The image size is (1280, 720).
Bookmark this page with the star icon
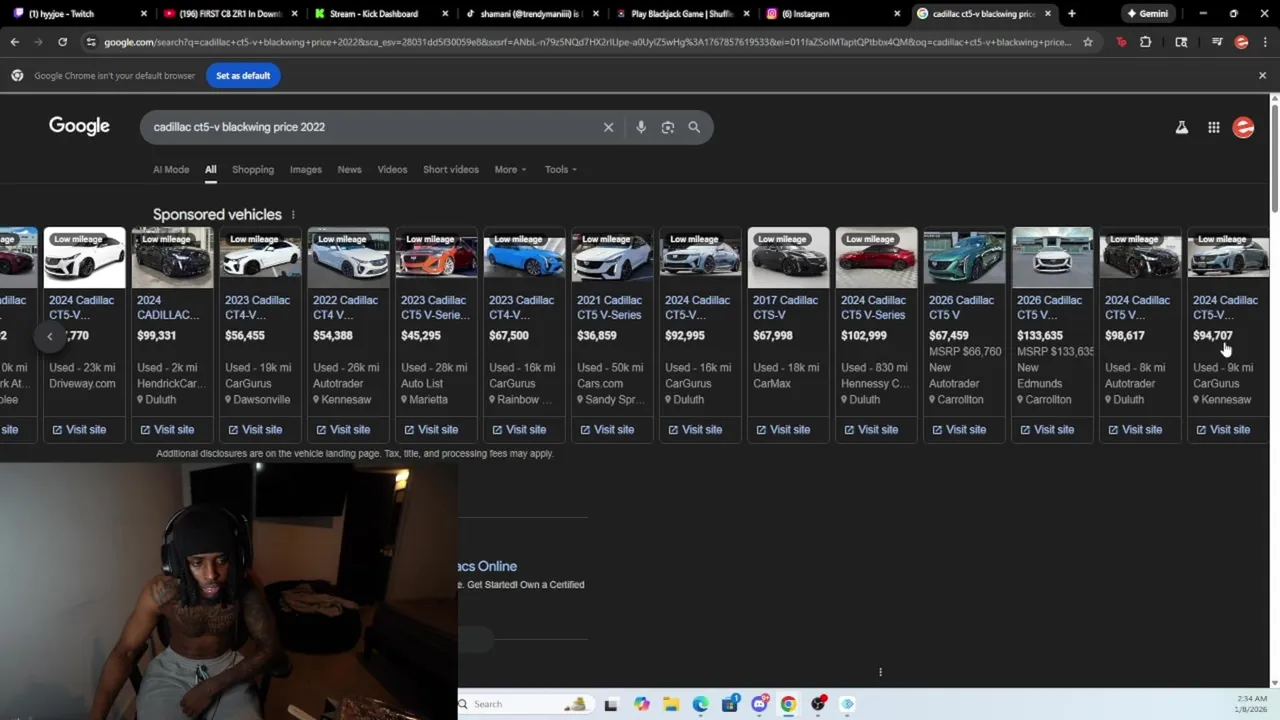[1088, 42]
